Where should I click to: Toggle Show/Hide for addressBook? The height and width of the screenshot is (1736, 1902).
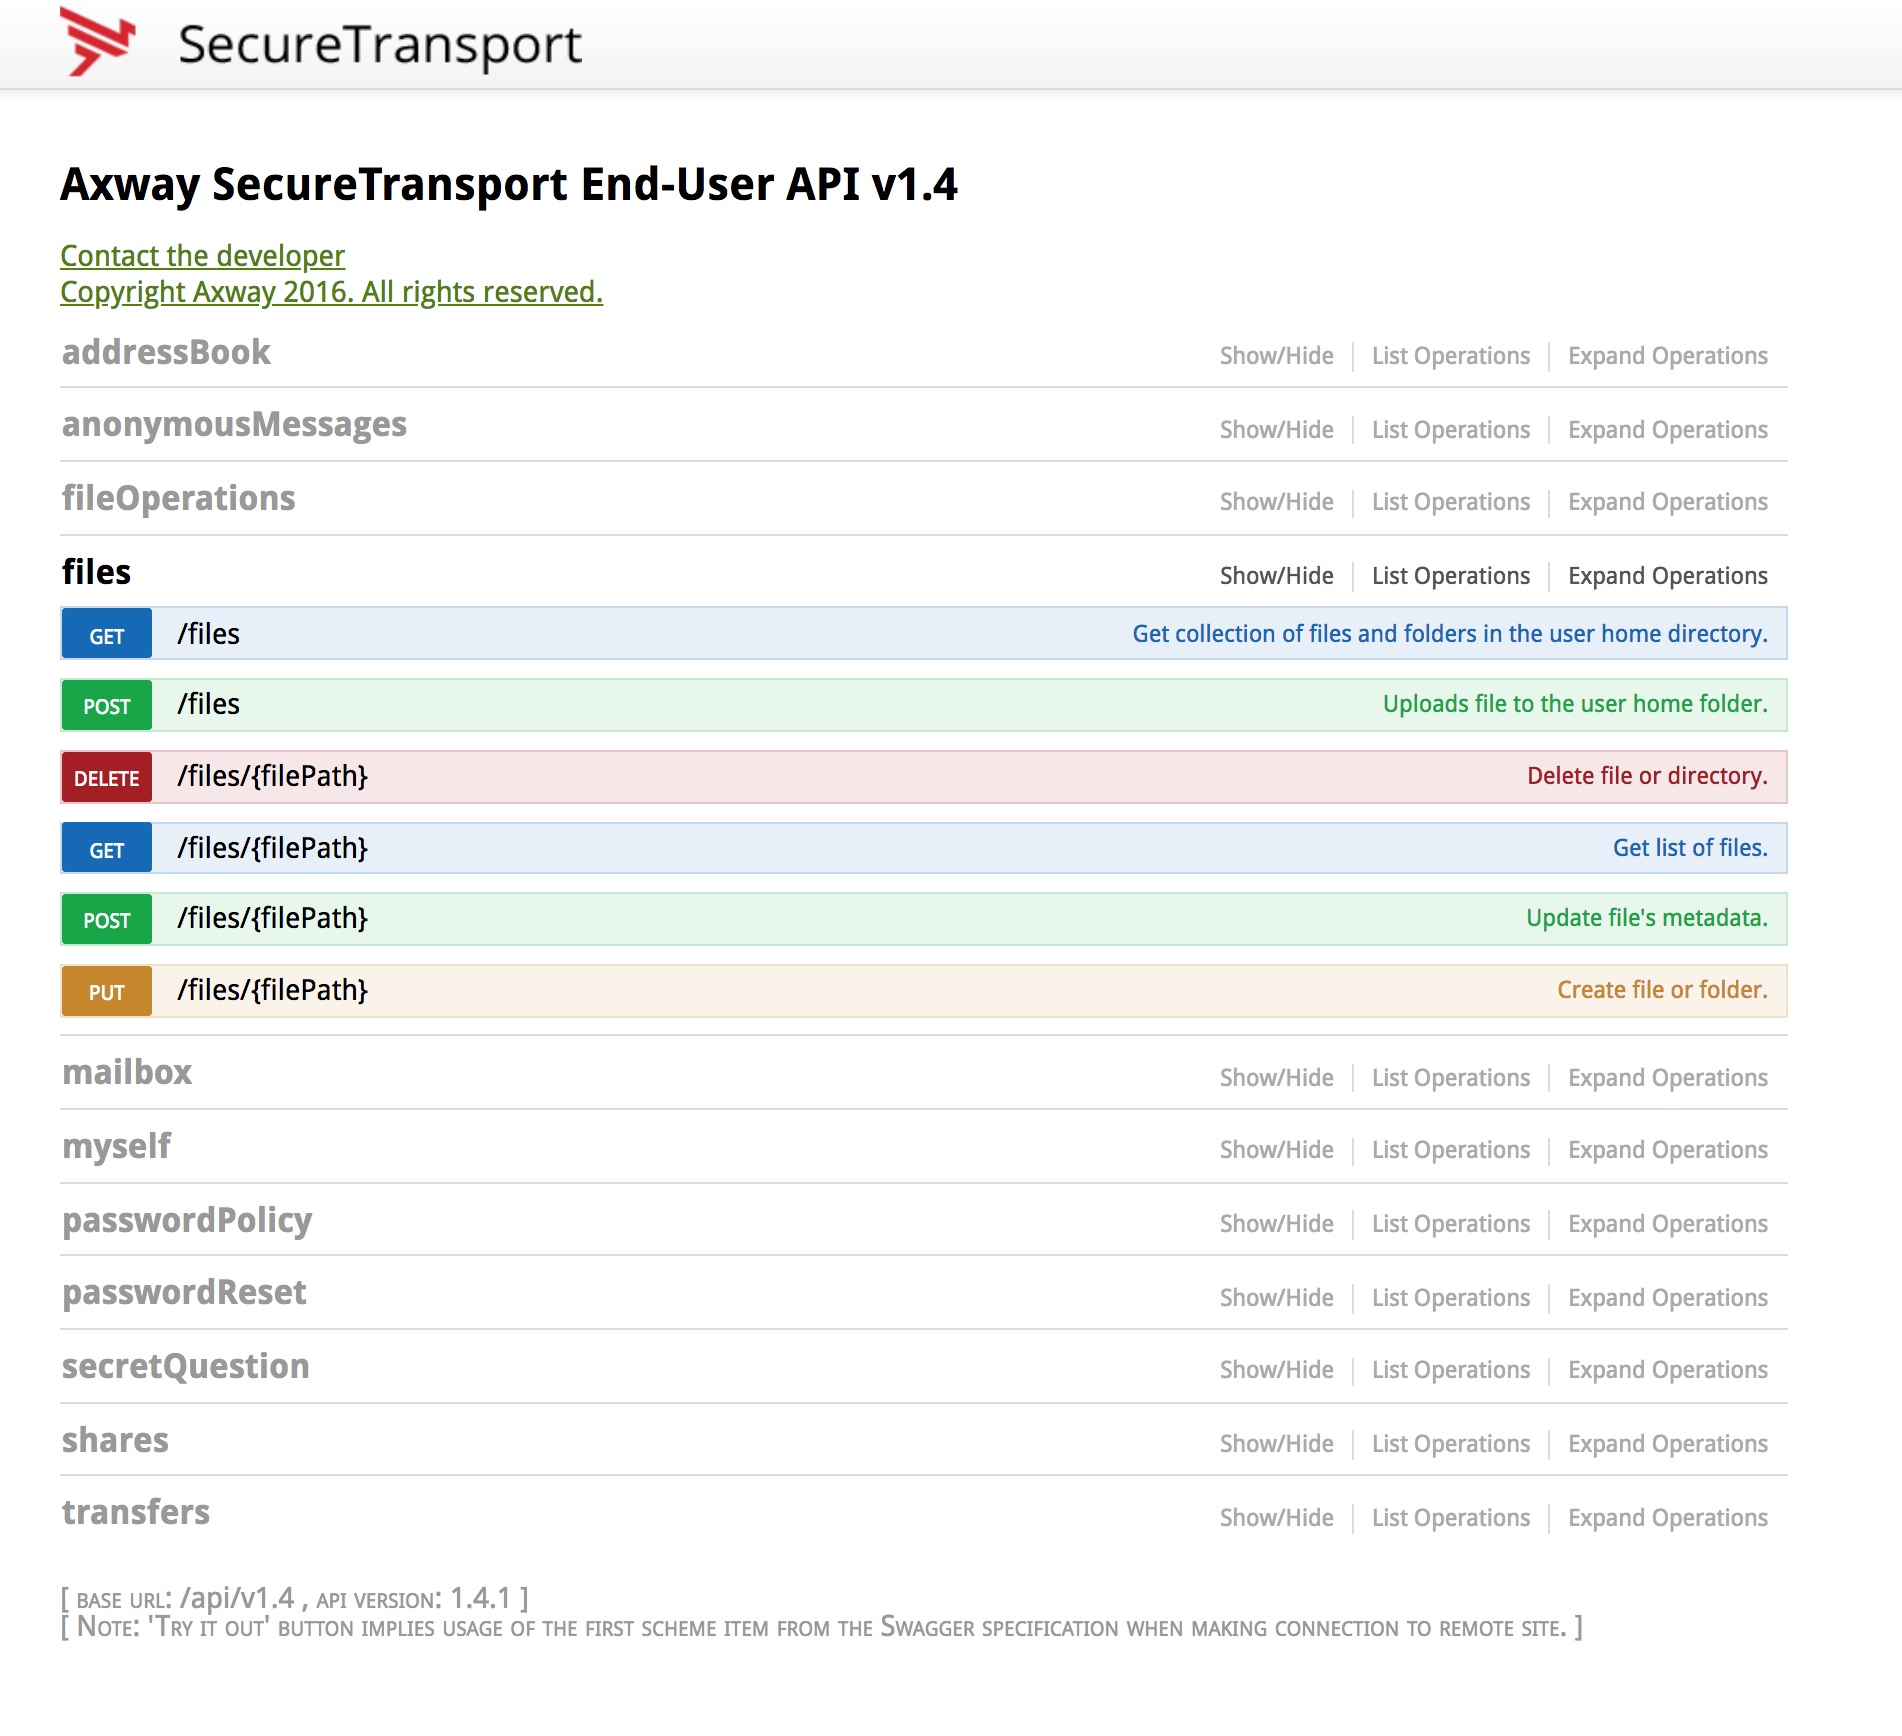click(x=1276, y=356)
